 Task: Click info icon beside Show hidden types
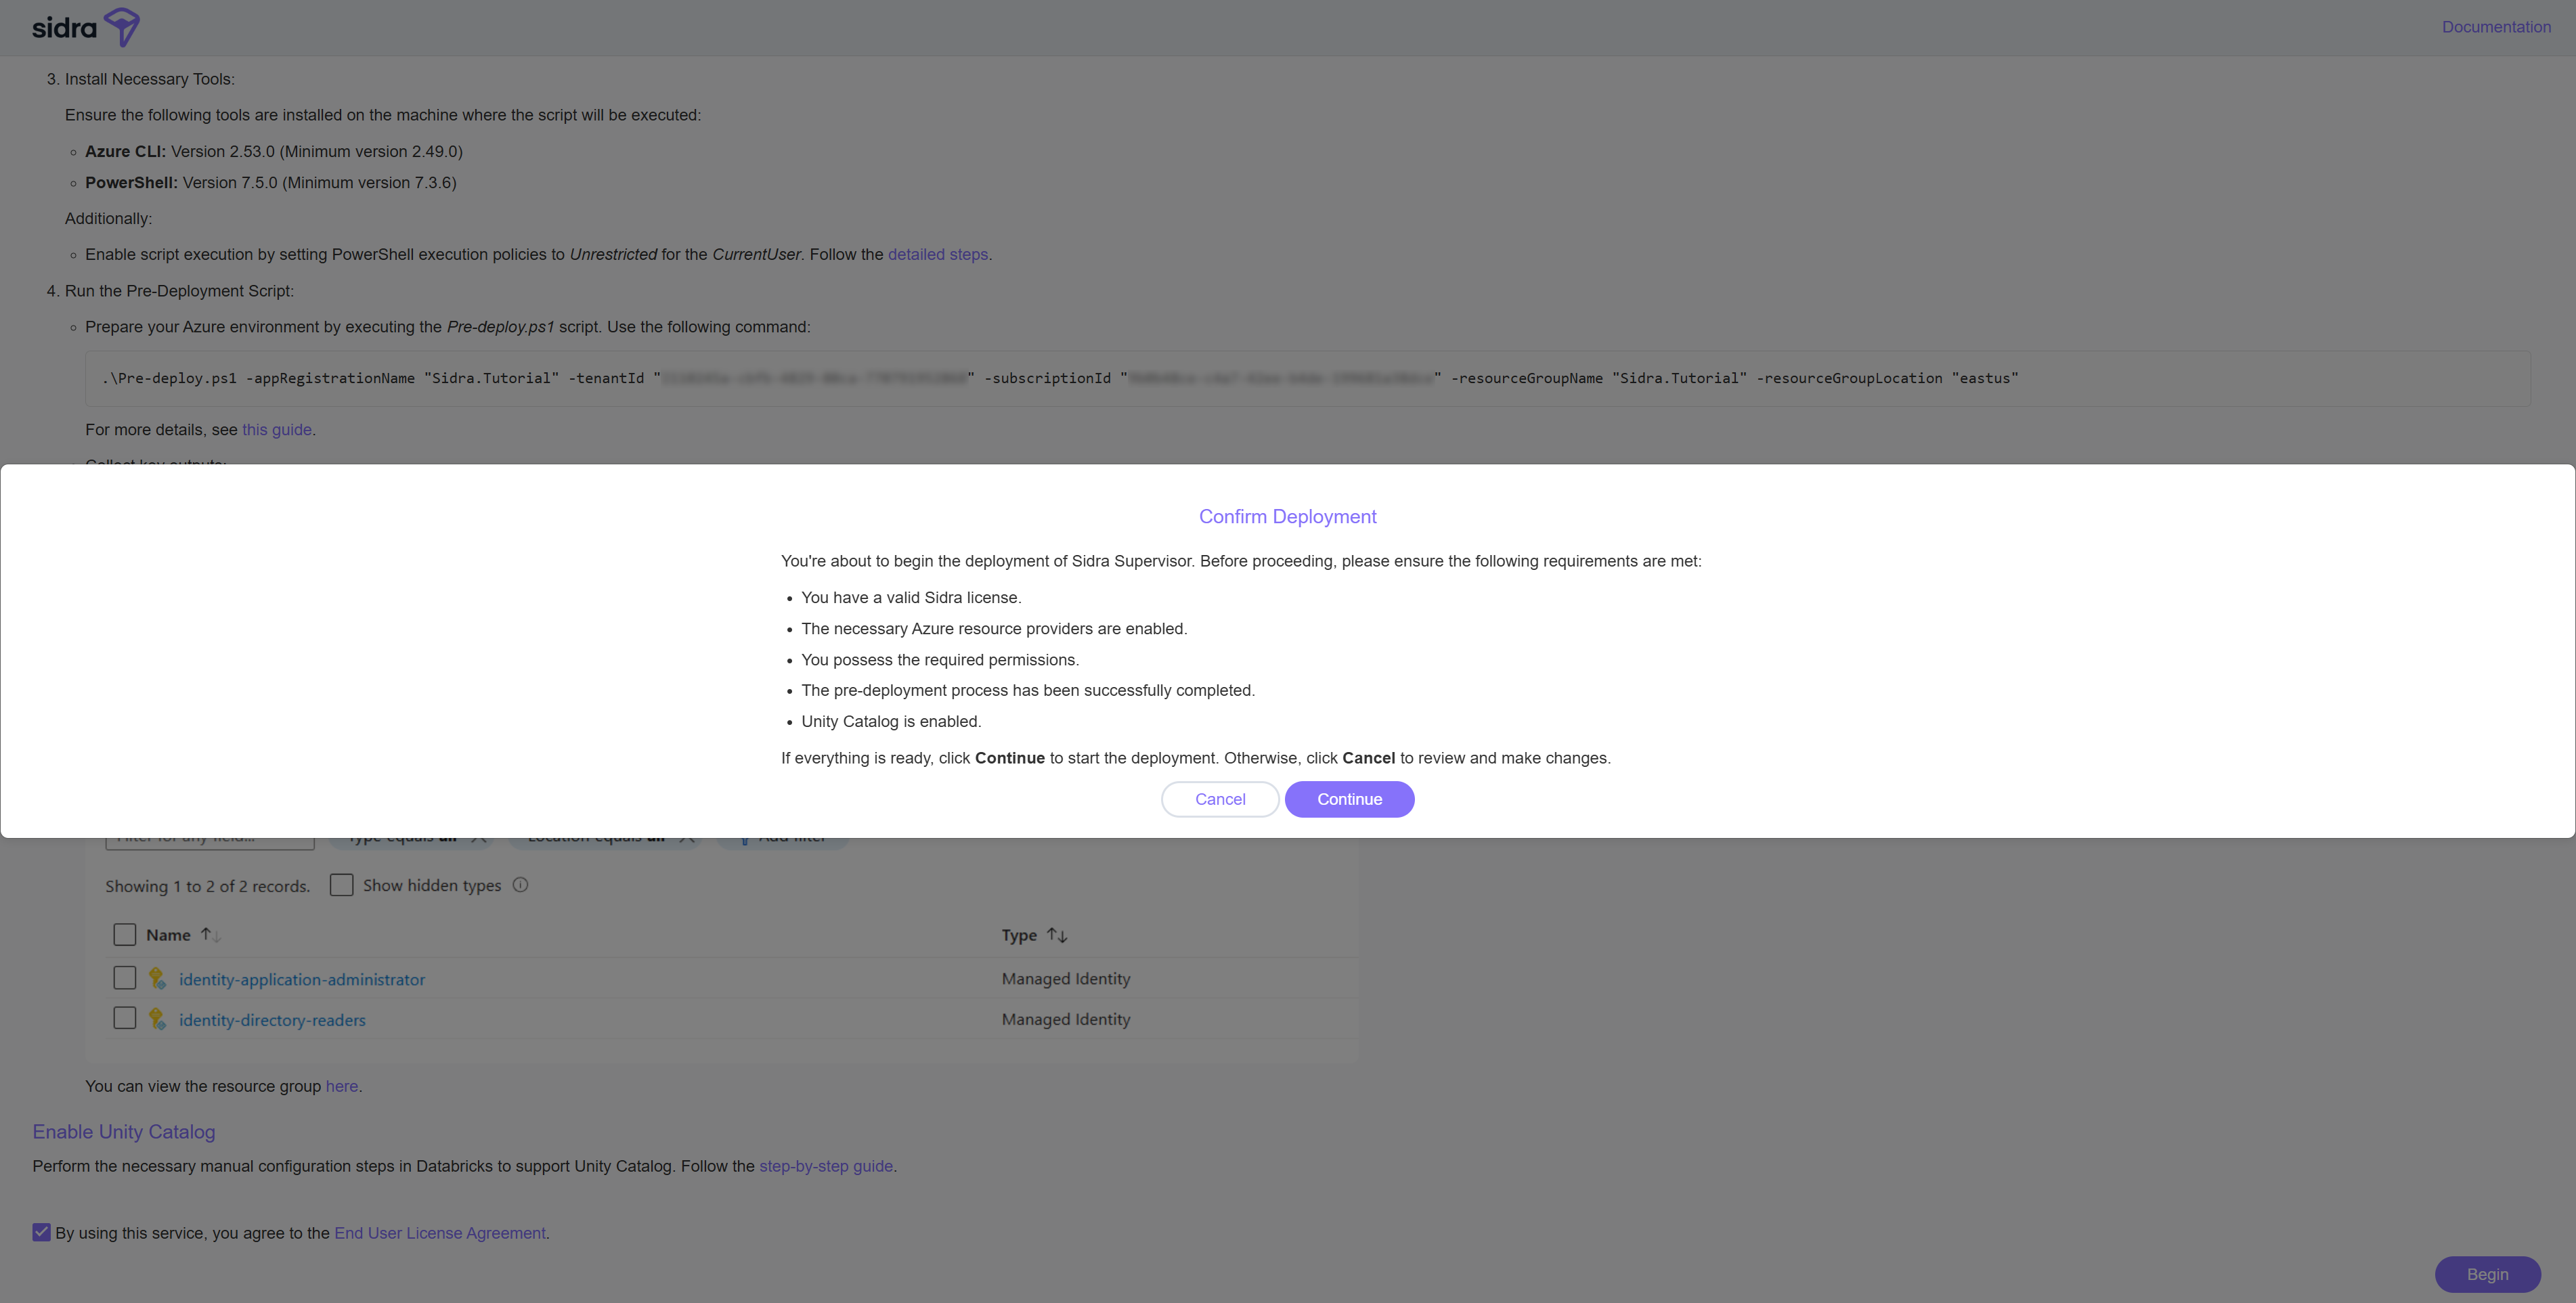tap(520, 885)
